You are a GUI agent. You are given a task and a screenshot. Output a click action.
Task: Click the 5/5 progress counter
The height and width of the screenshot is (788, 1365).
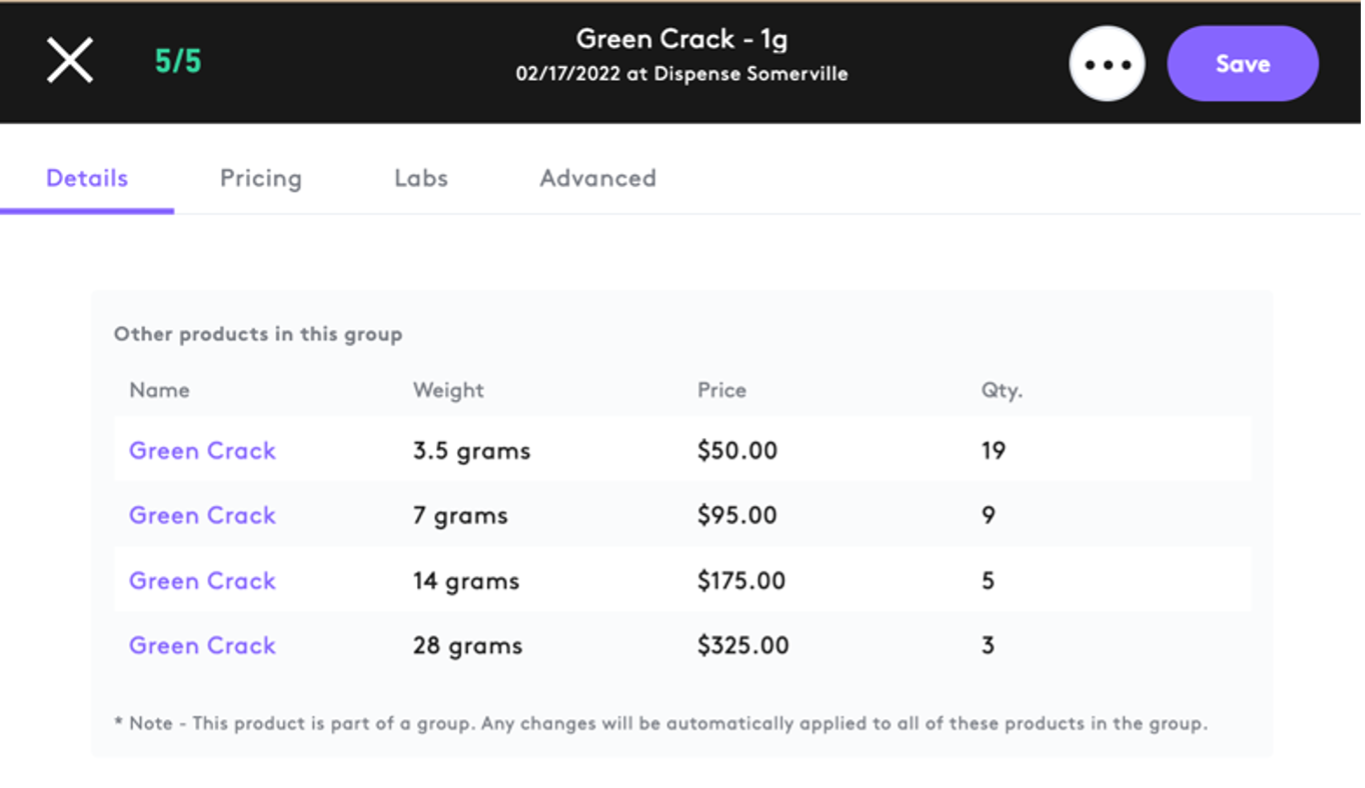178,62
